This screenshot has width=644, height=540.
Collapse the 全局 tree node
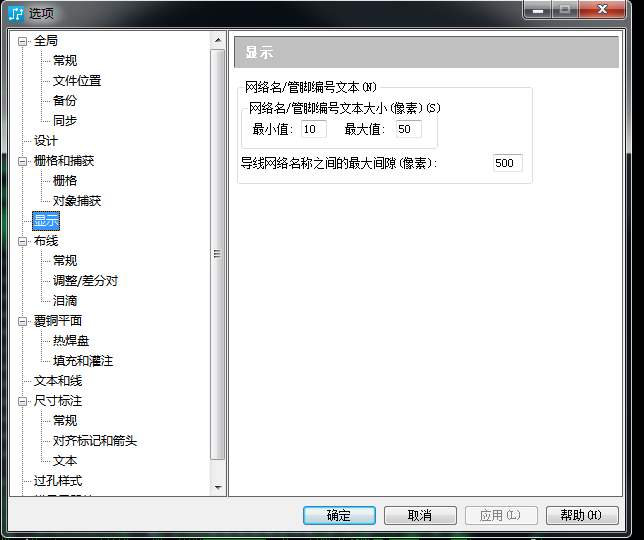[x=23, y=41]
